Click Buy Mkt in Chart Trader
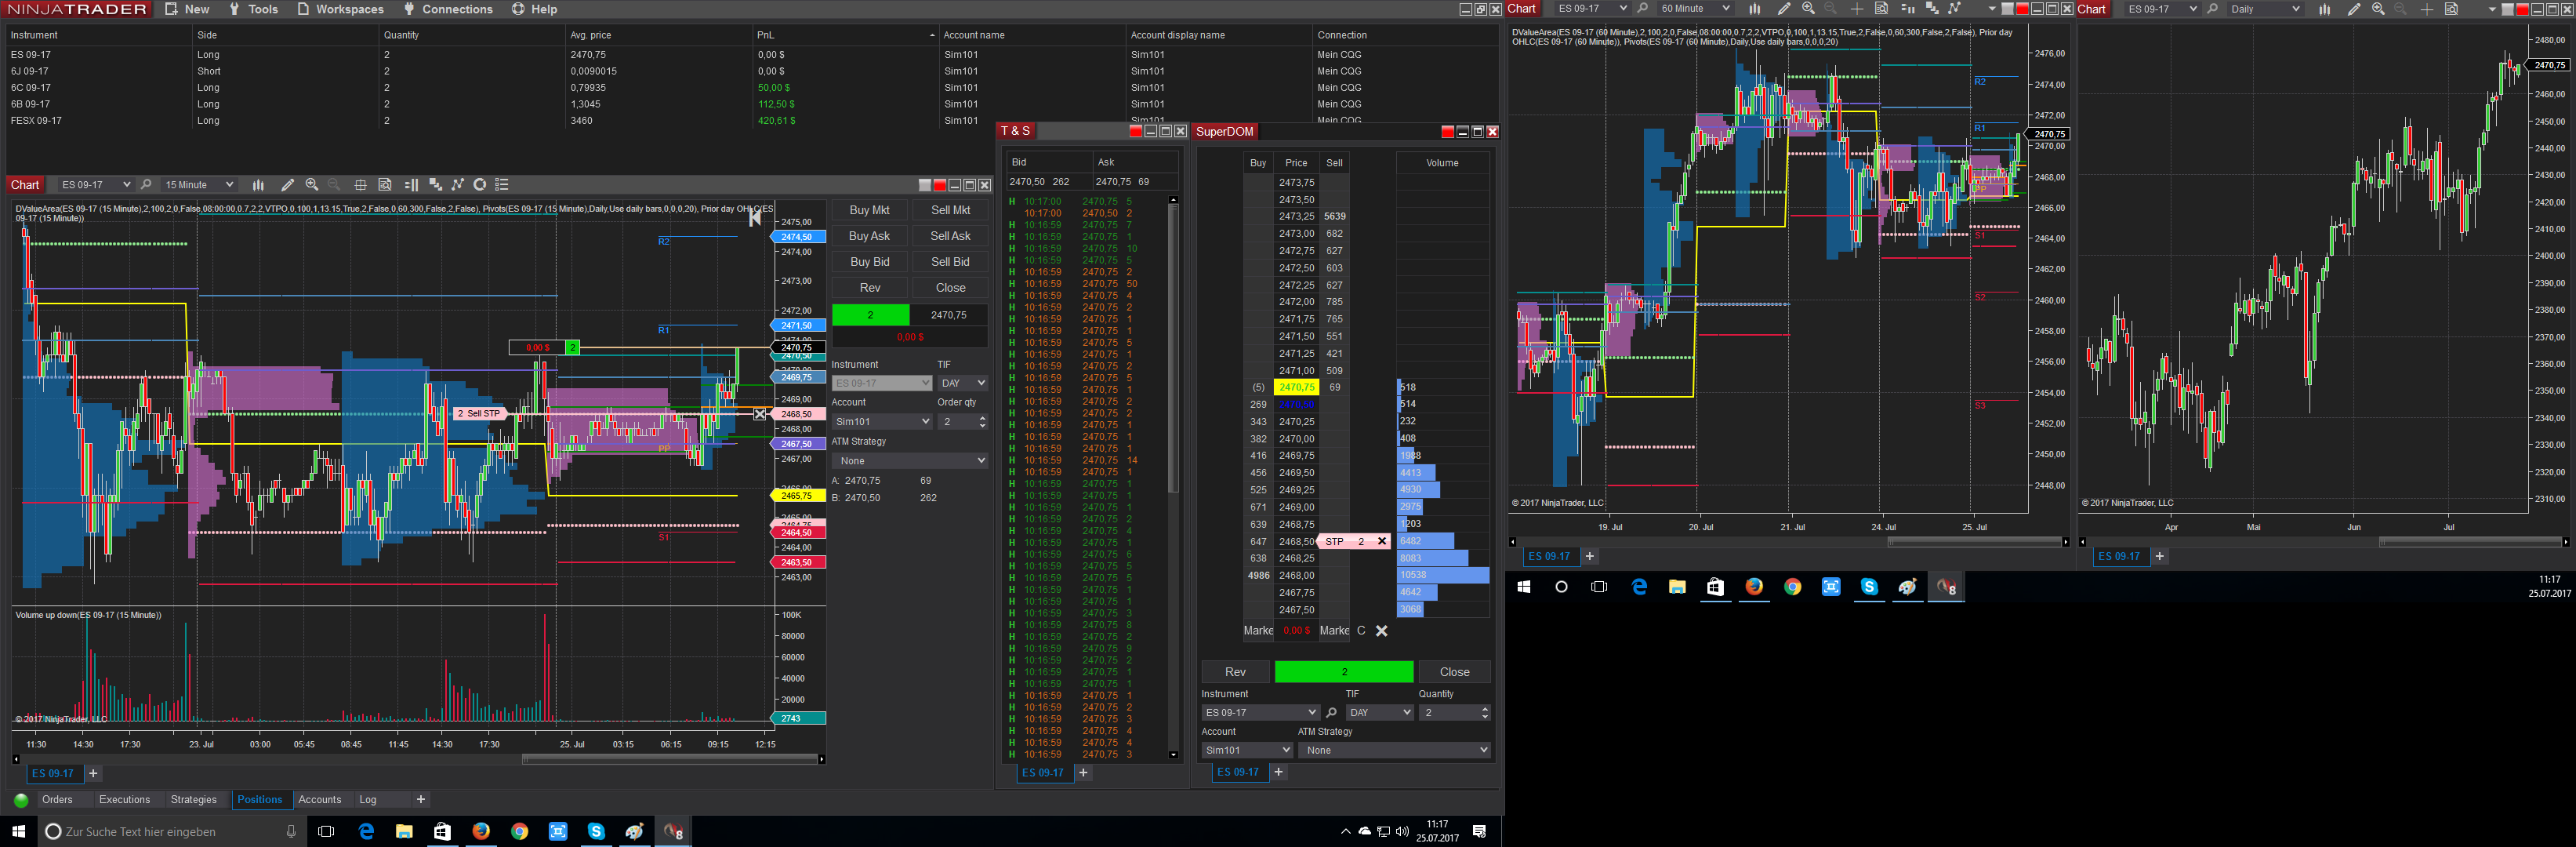Screen dimensions: 2576x847 click(x=869, y=210)
